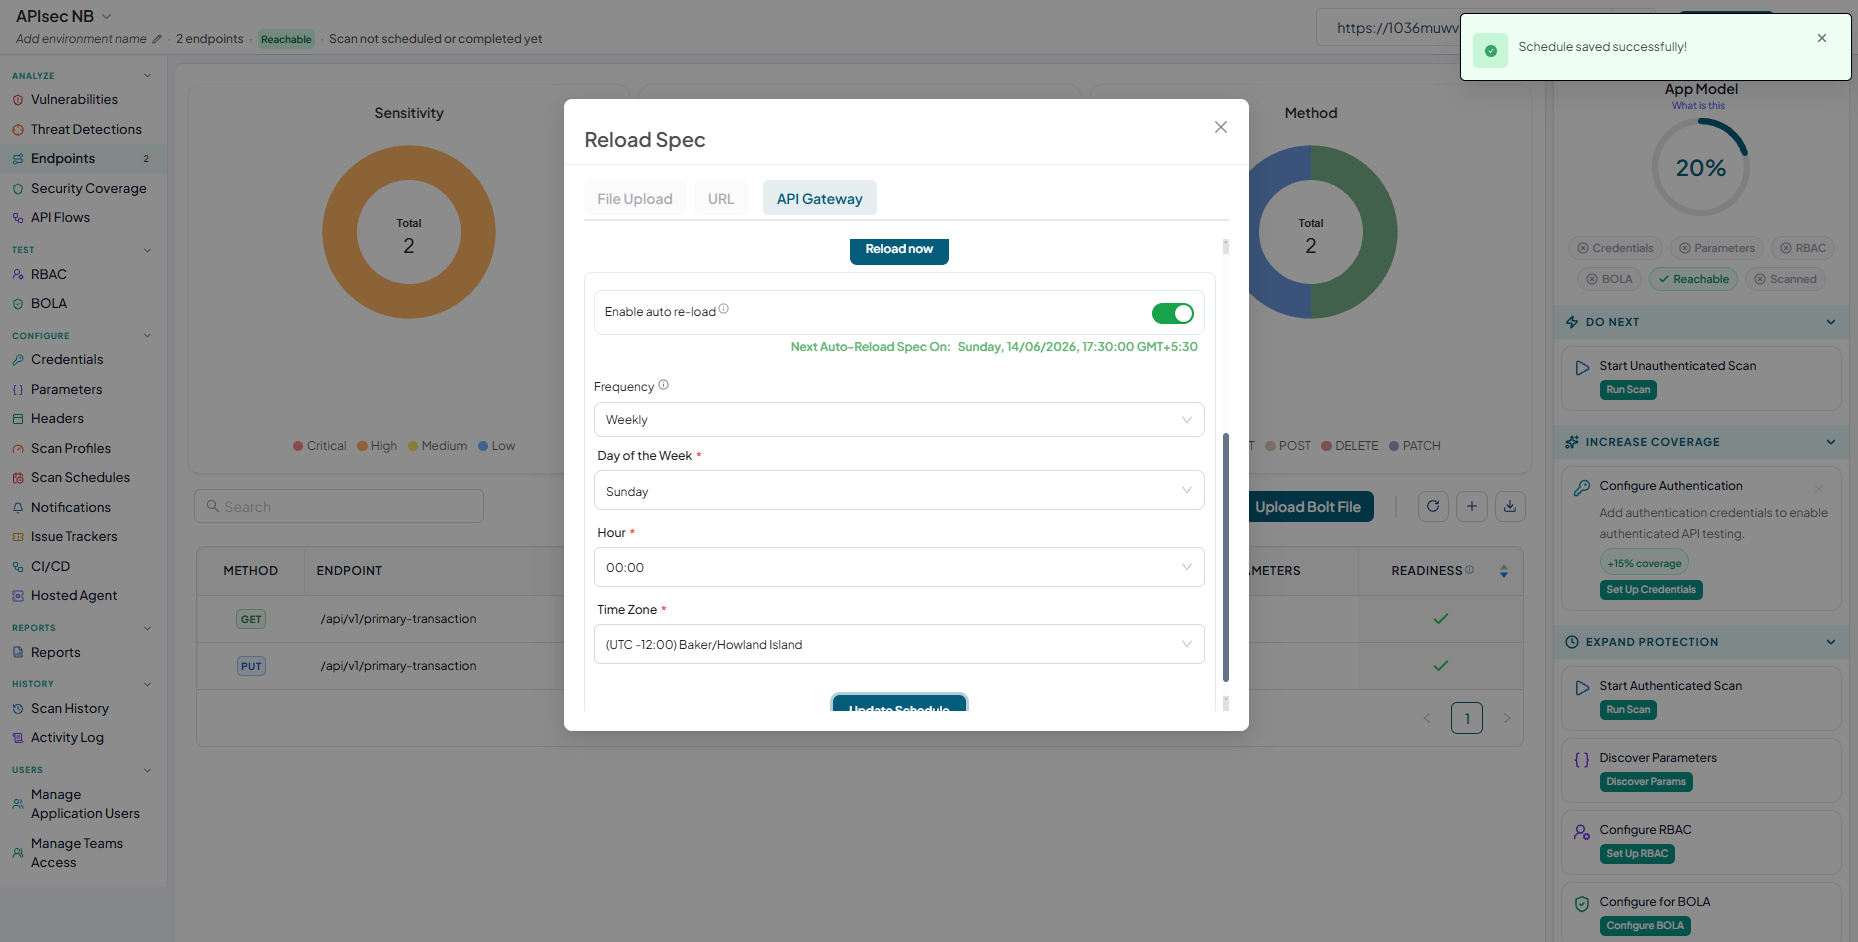Open Hosted Agent page
This screenshot has height=942, width=1858.
pyautogui.click(x=74, y=596)
